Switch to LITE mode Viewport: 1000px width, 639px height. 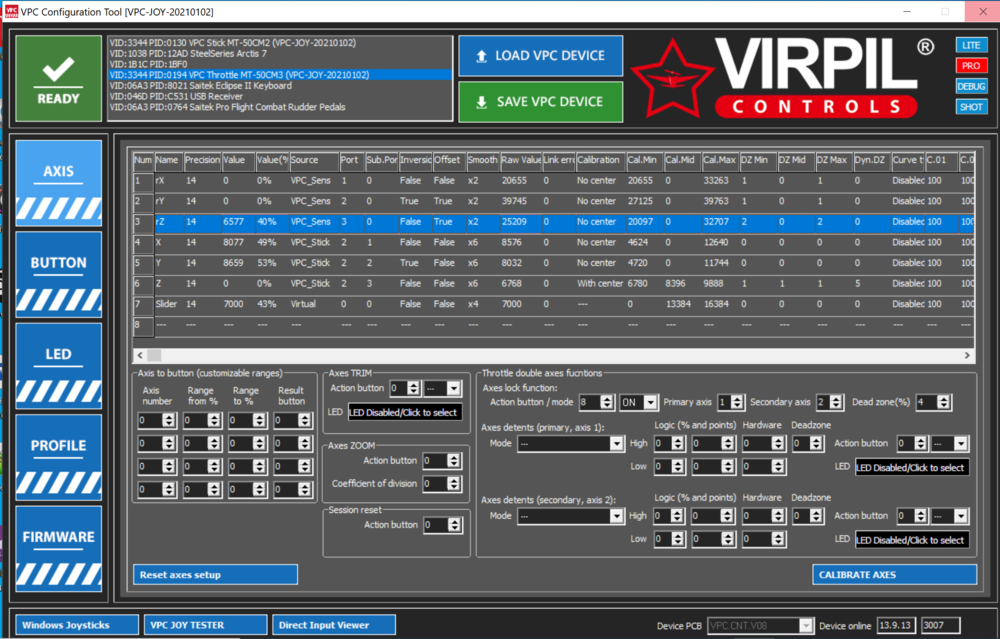click(x=971, y=45)
